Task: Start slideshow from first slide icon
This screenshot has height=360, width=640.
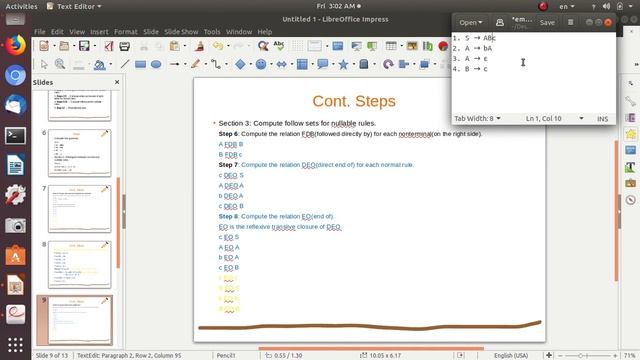Action: [356, 46]
